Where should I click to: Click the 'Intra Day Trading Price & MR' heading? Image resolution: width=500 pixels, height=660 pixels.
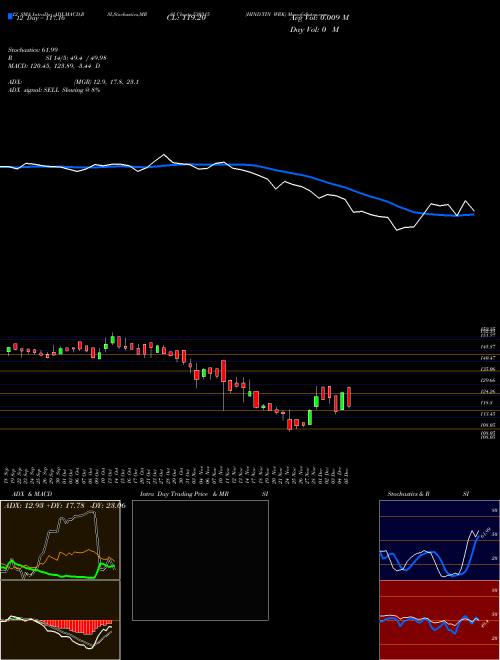184,494
